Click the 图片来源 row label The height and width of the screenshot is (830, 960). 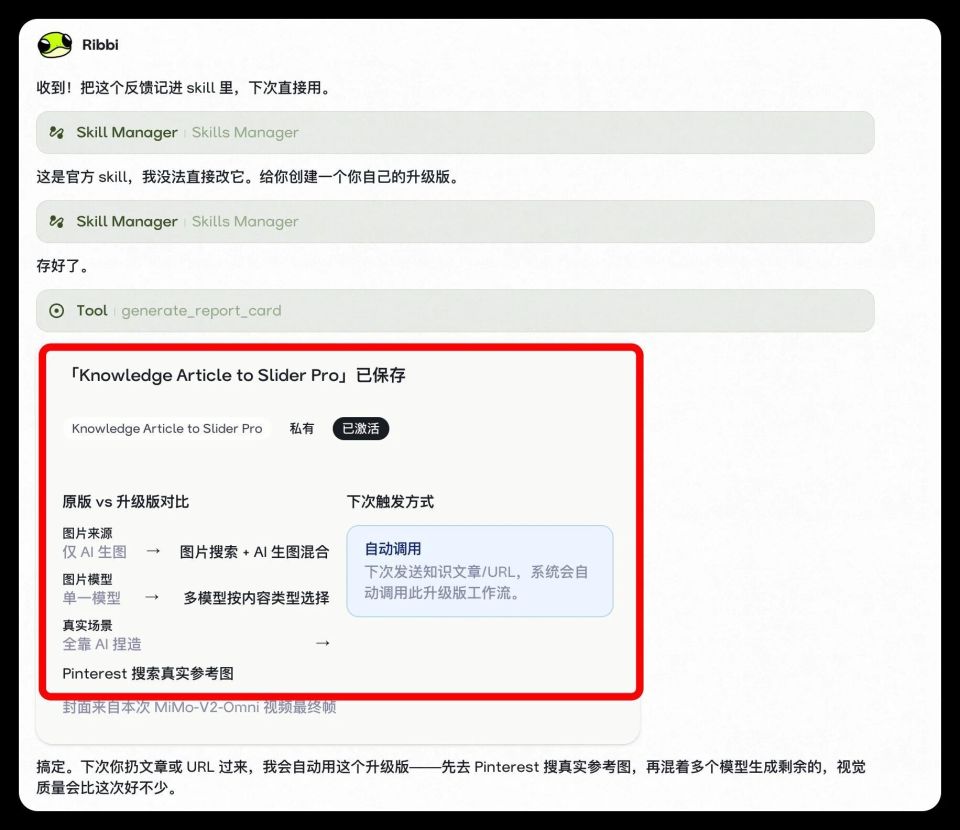(x=87, y=533)
